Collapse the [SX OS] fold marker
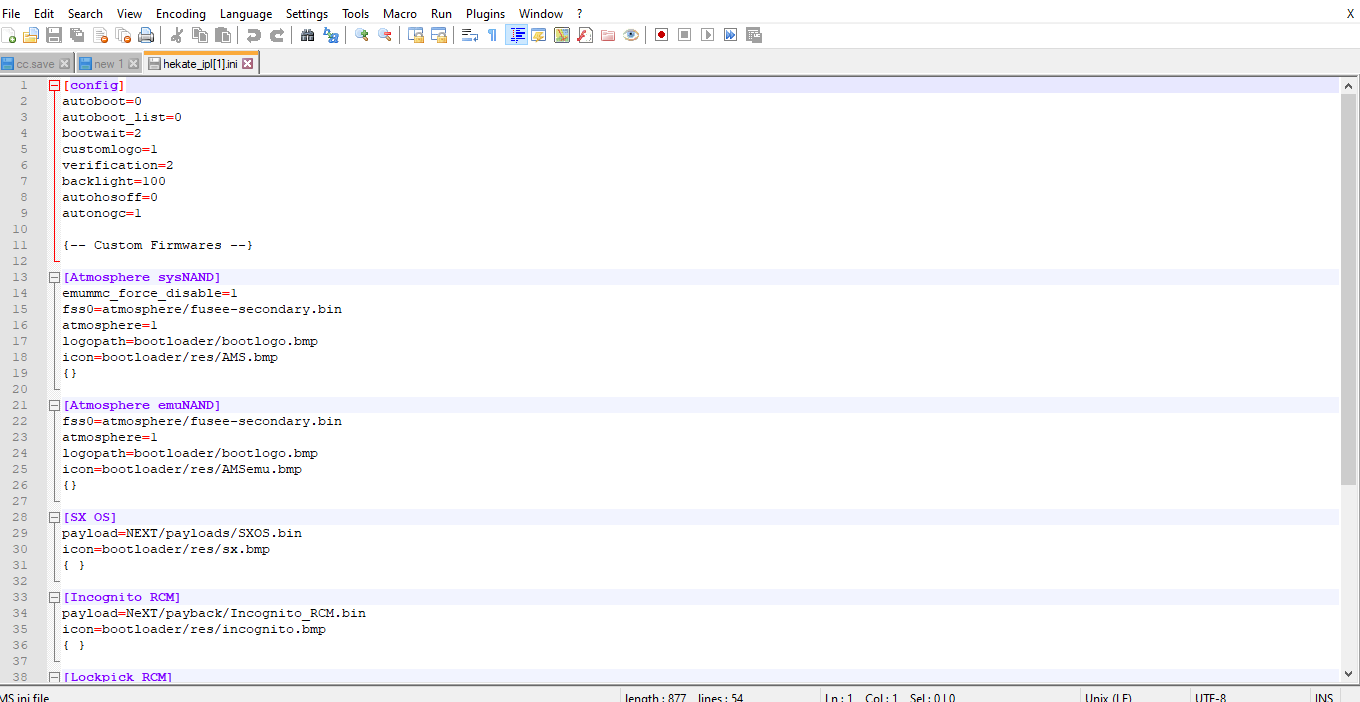 [54, 517]
